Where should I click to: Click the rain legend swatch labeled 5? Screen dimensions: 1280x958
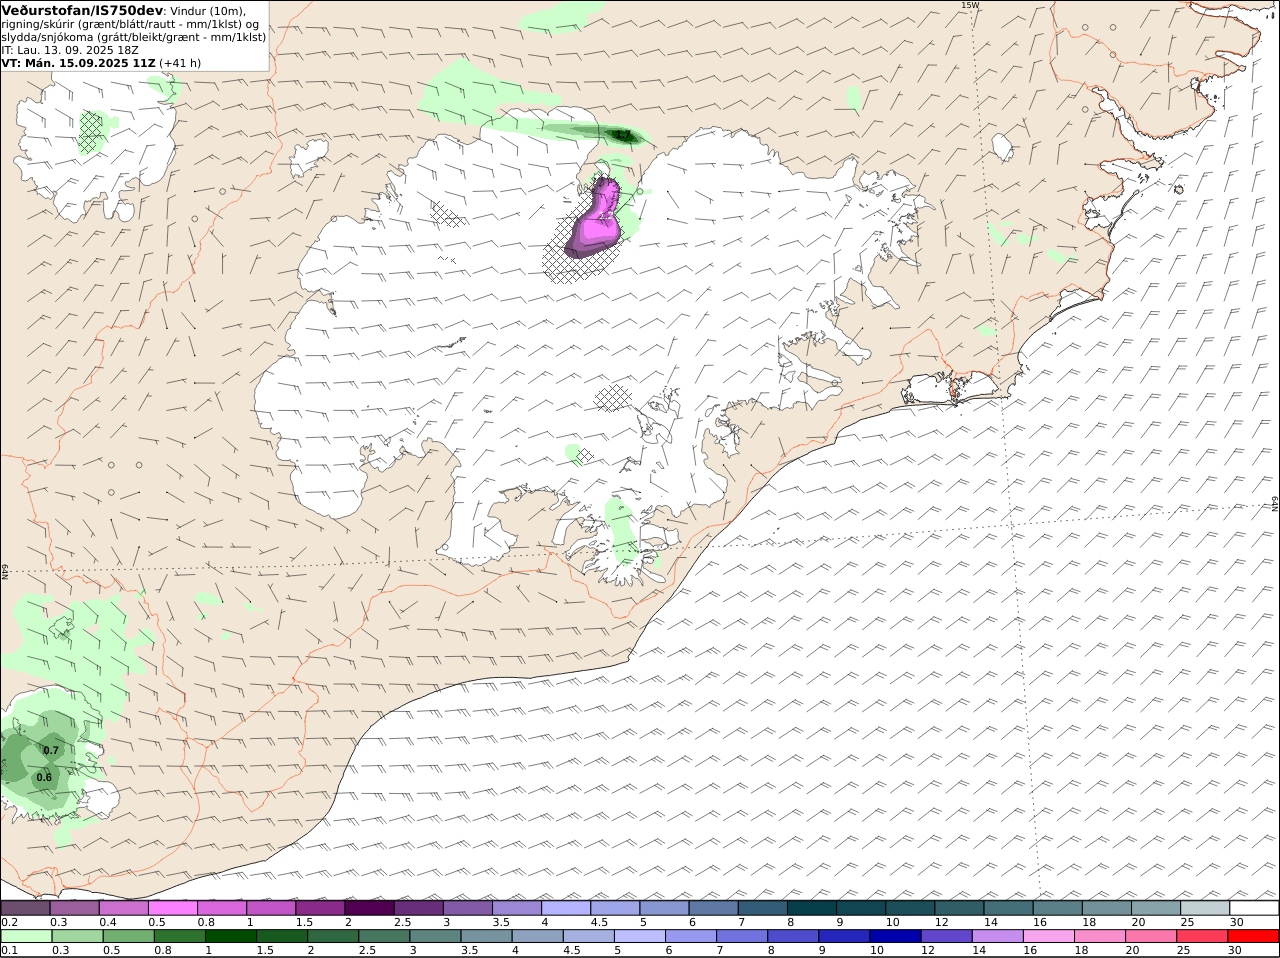(x=638, y=937)
